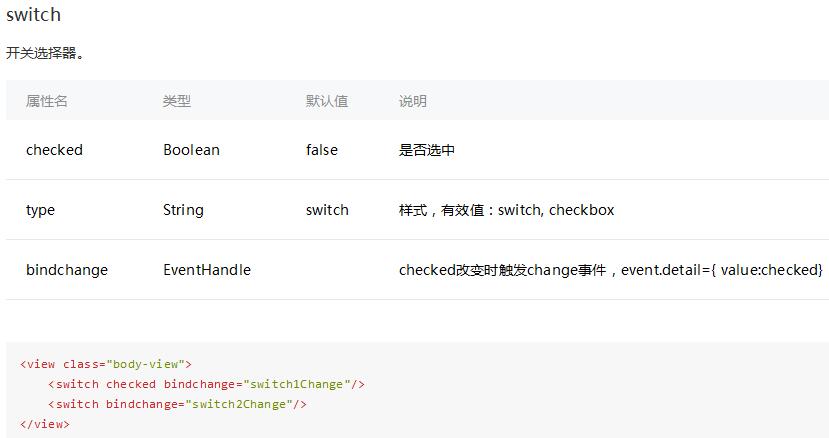Click the 开关选择器 description text
This screenshot has width=829, height=438.
[x=45, y=53]
